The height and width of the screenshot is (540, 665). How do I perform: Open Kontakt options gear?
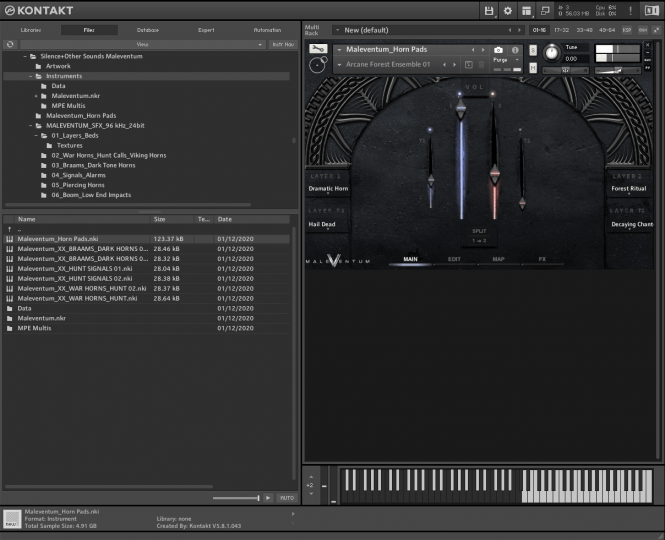508,11
